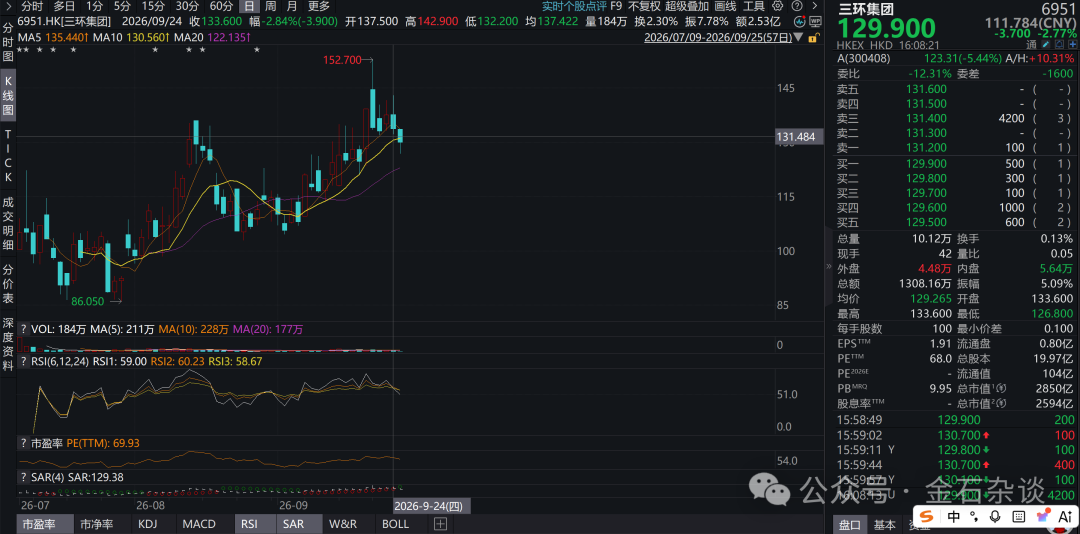Select the 1分 period
Viewport: 1080px width, 534px height.
[94, 6]
